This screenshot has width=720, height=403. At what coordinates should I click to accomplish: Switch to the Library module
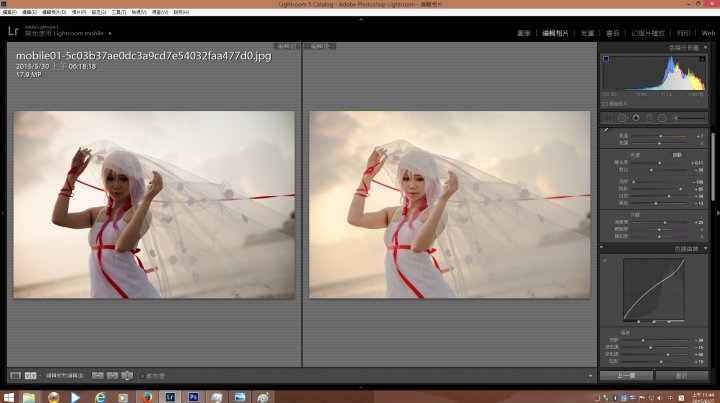point(523,33)
